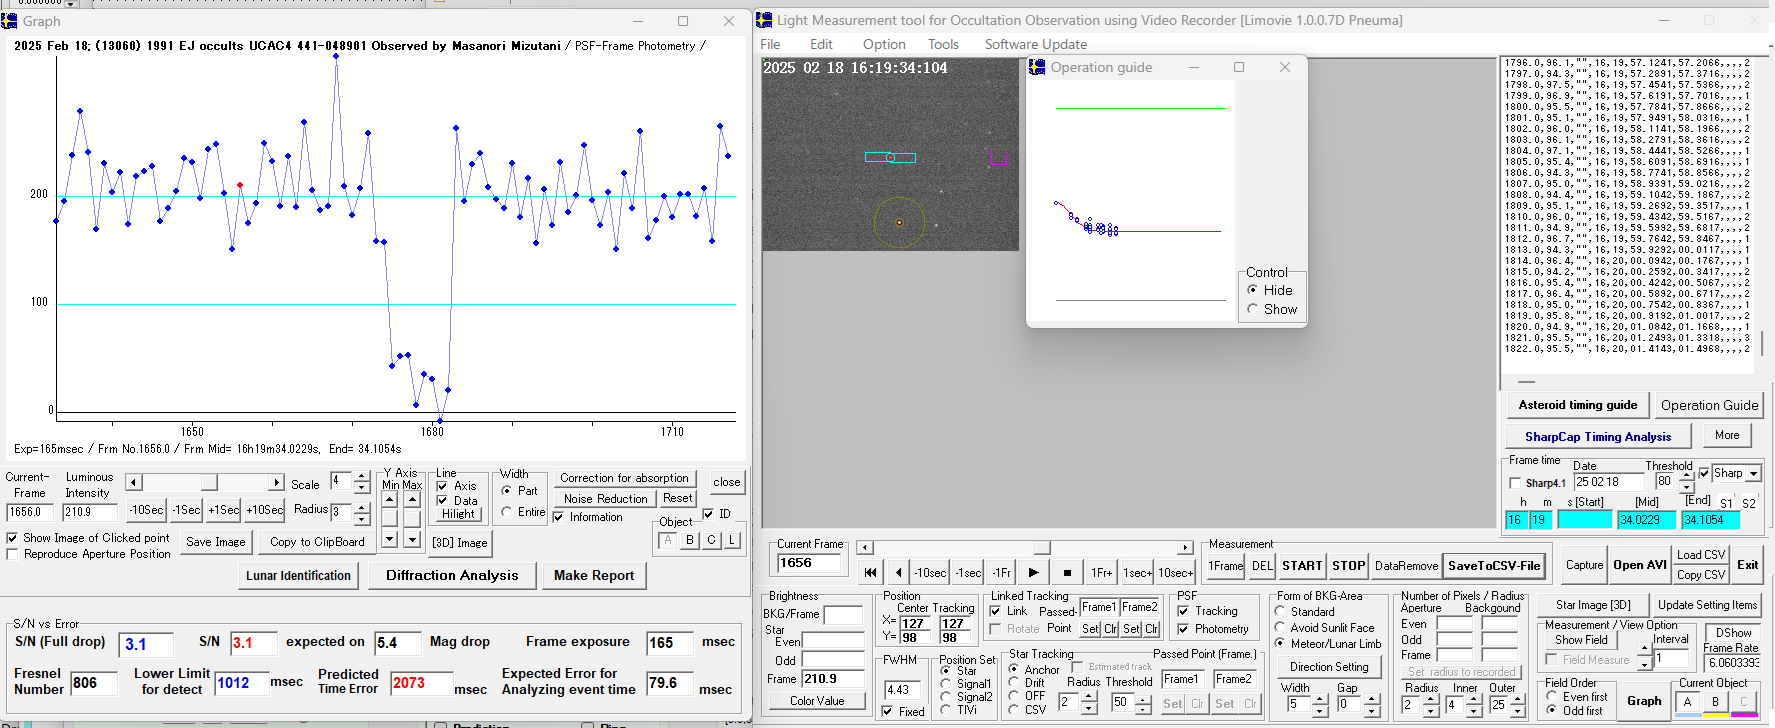Increase the BKG-Area Width spinner
This screenshot has height=728, width=1775.
pos(1320,698)
